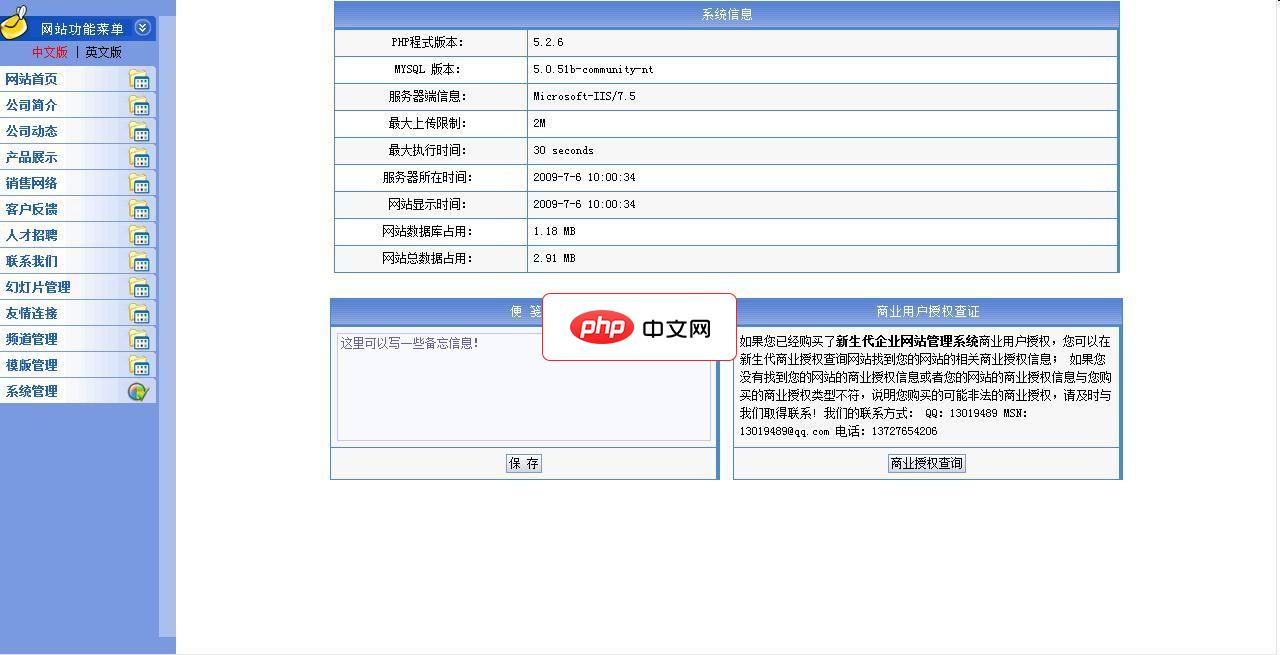The width and height of the screenshot is (1280, 655).
Task: Click the total data value 2.91 MB
Action: coord(554,259)
